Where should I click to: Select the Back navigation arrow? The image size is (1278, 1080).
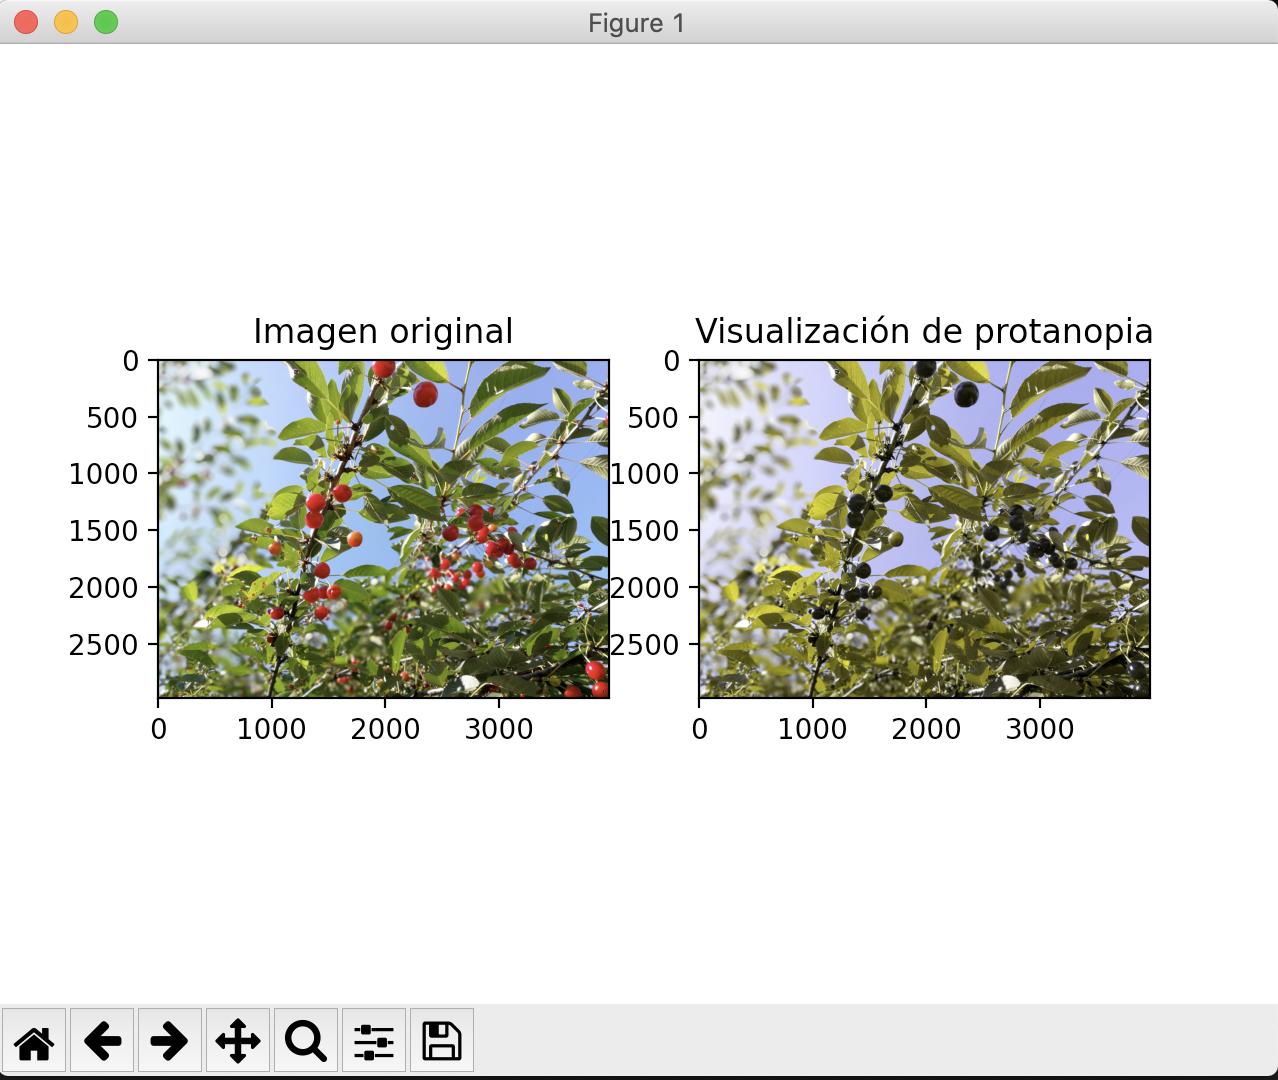(x=103, y=1040)
